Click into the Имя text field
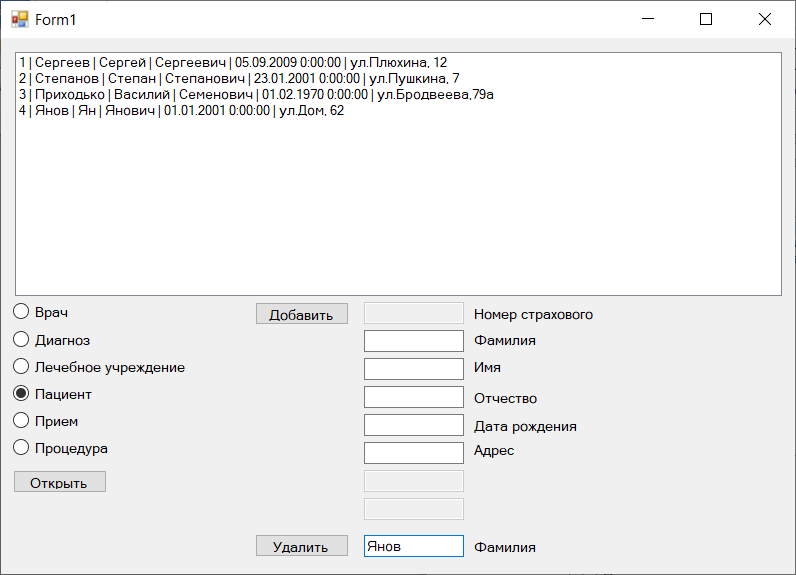Viewport: 796px width, 575px height. (x=414, y=369)
